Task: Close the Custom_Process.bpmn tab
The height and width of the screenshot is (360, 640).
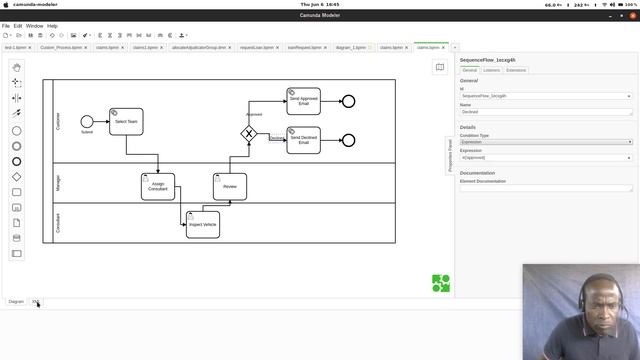Action: pyautogui.click(x=86, y=48)
